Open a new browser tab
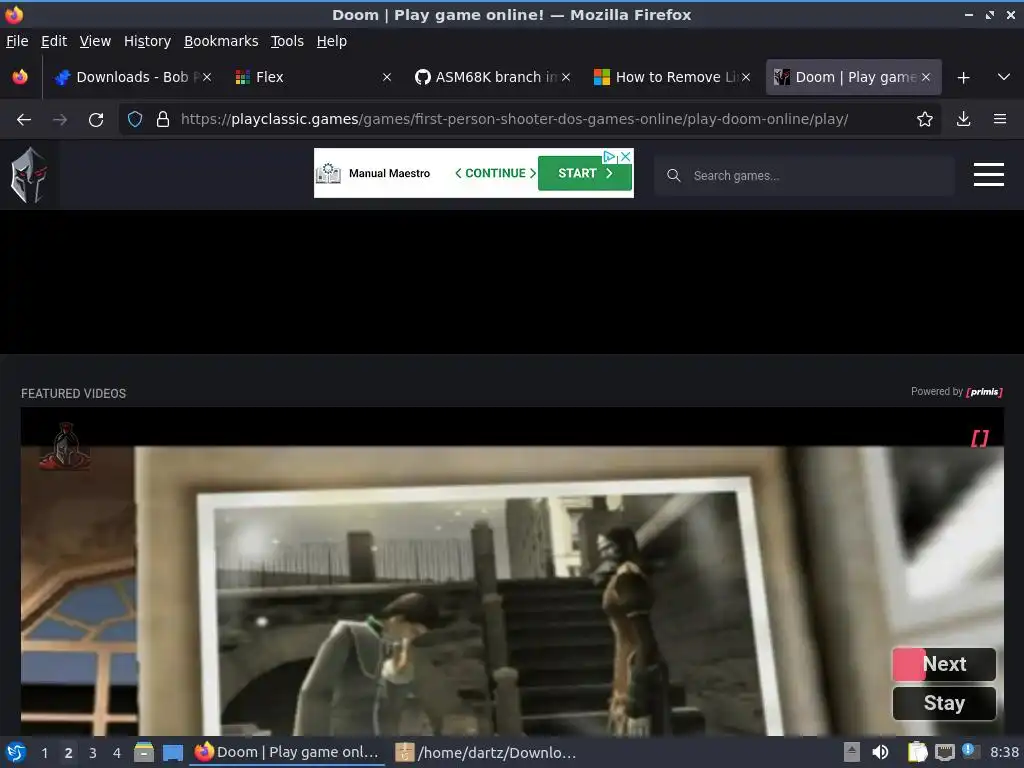The image size is (1024, 768). click(963, 78)
